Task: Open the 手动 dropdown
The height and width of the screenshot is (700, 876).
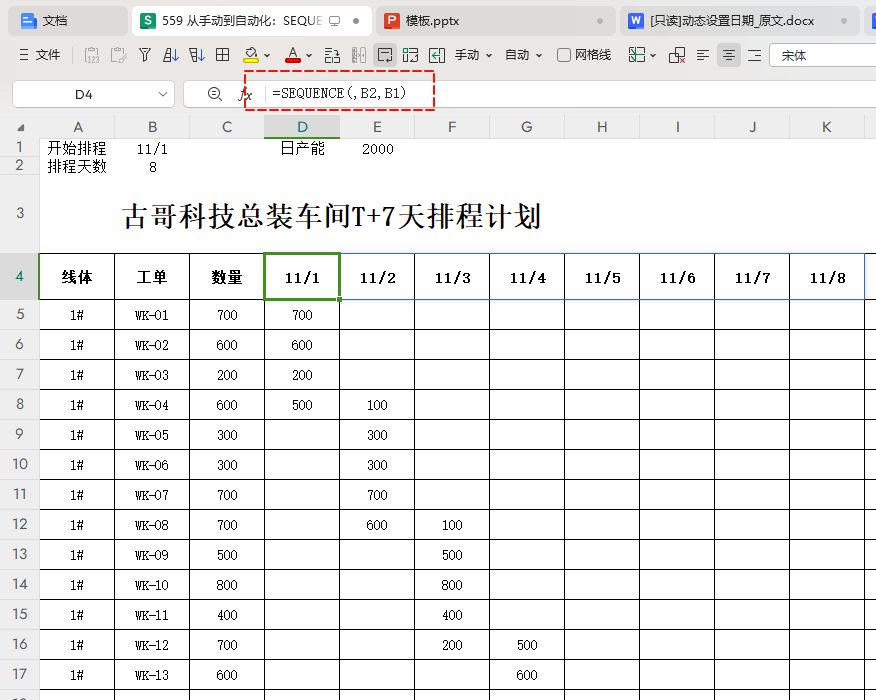Action: point(473,55)
